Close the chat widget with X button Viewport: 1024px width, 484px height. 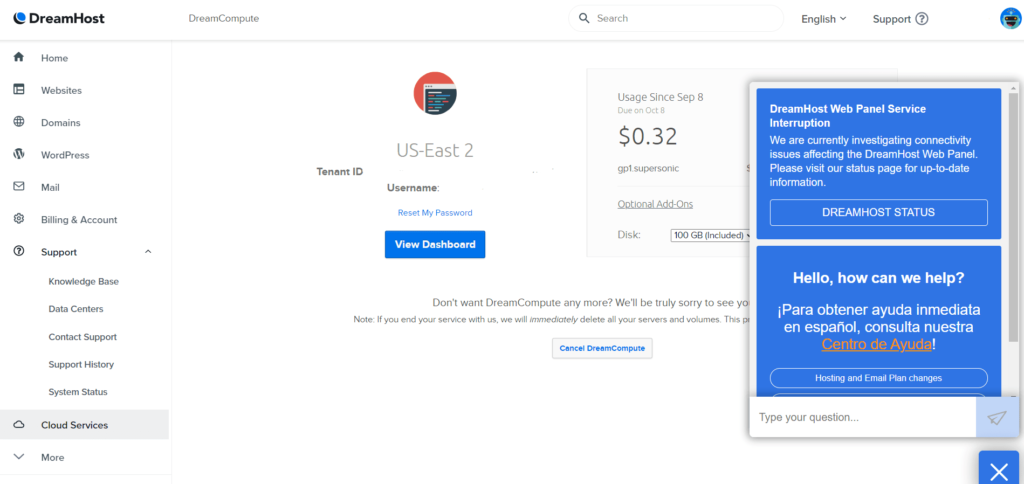click(x=999, y=470)
